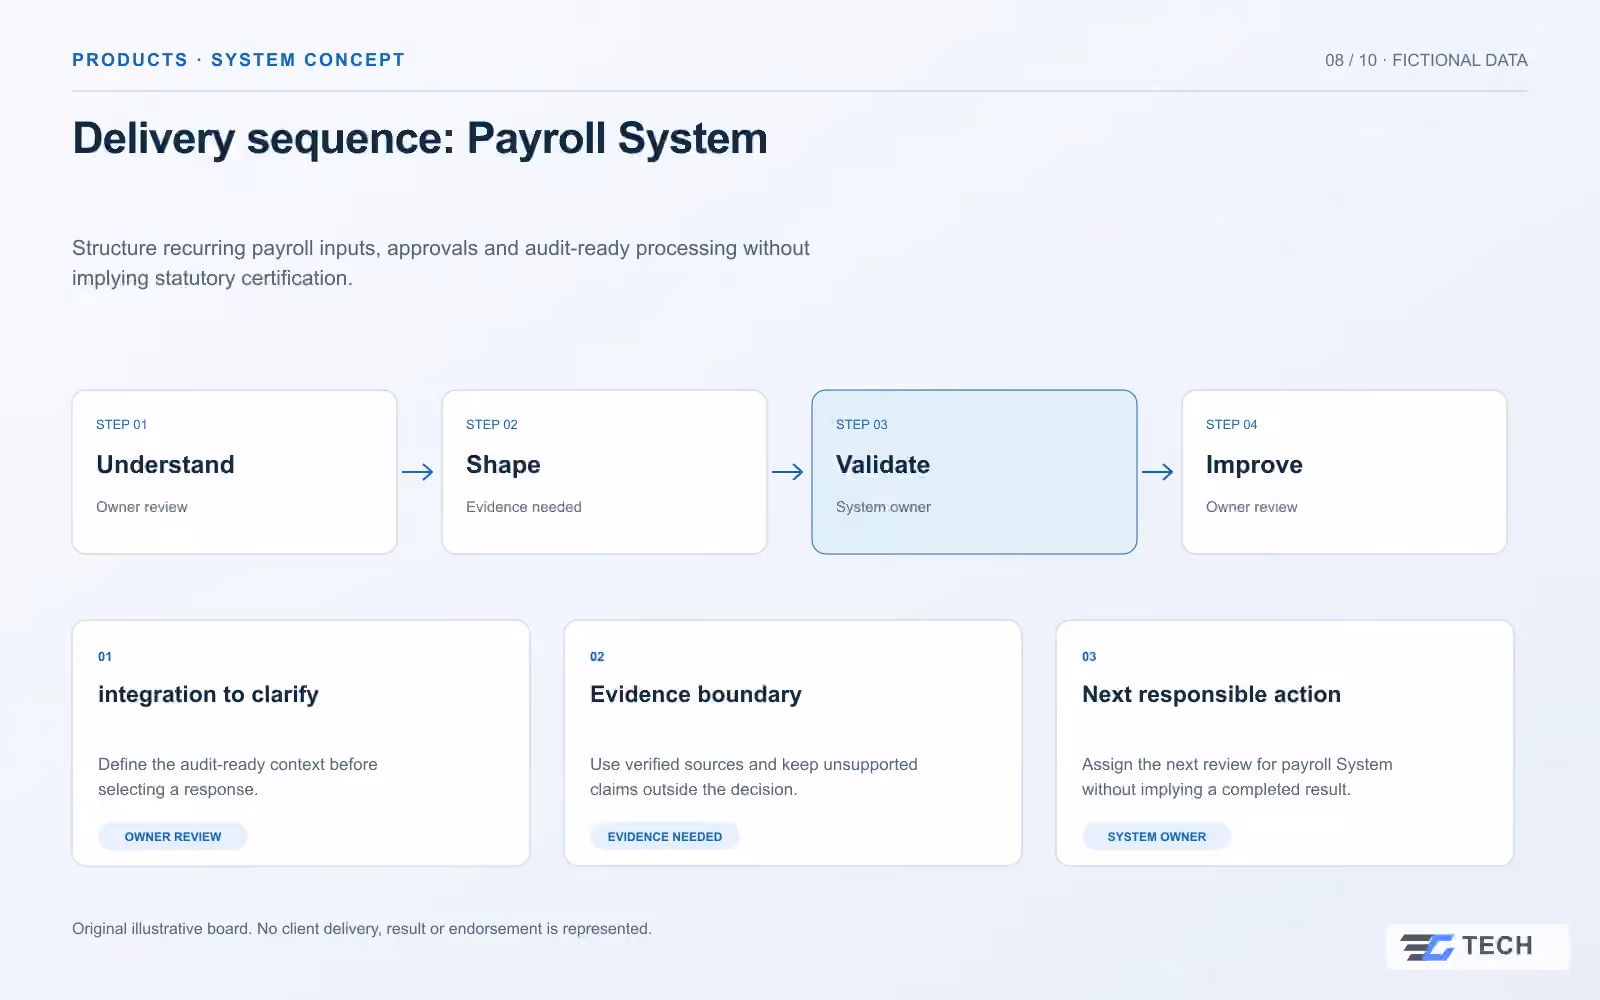1600x1000 pixels.
Task: Click the arrow between Understand and Shape
Action: click(x=418, y=472)
